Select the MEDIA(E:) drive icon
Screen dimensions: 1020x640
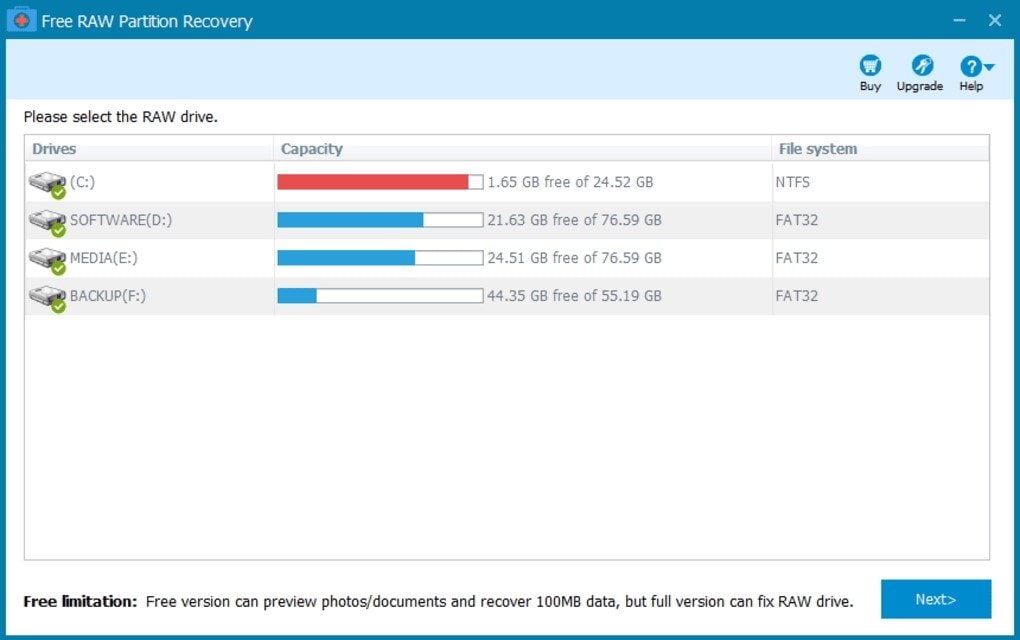[47, 260]
